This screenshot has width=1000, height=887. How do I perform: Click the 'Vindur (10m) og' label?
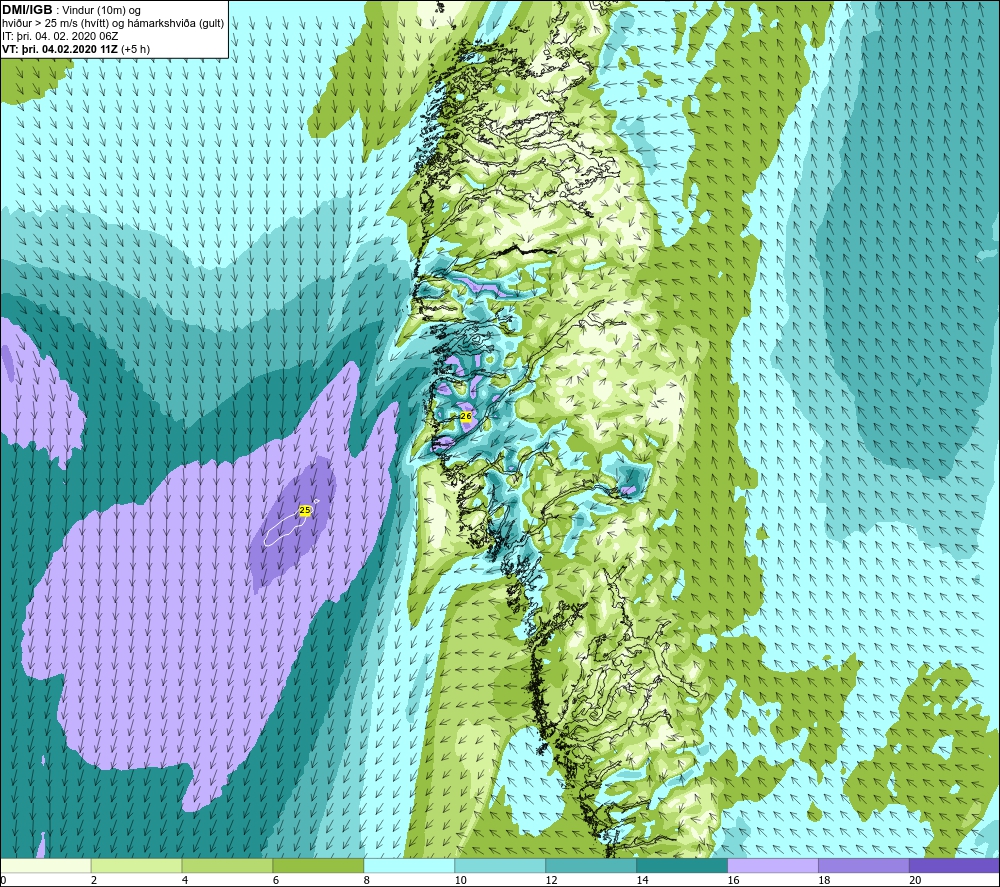click(x=101, y=10)
